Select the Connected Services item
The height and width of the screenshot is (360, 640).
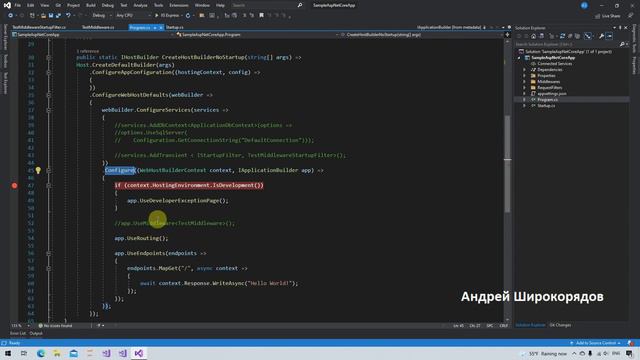click(x=554, y=64)
